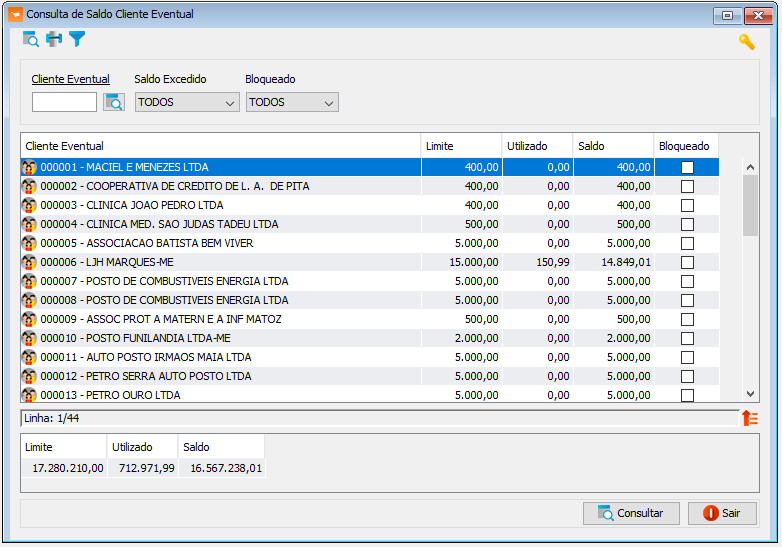Click the Linha: 1/44 status text

[51, 418]
